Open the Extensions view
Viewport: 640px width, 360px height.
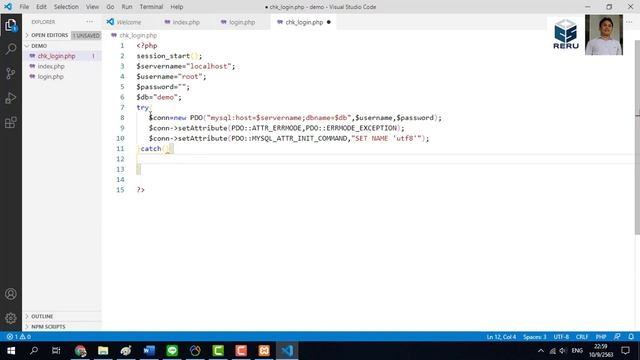point(11,122)
